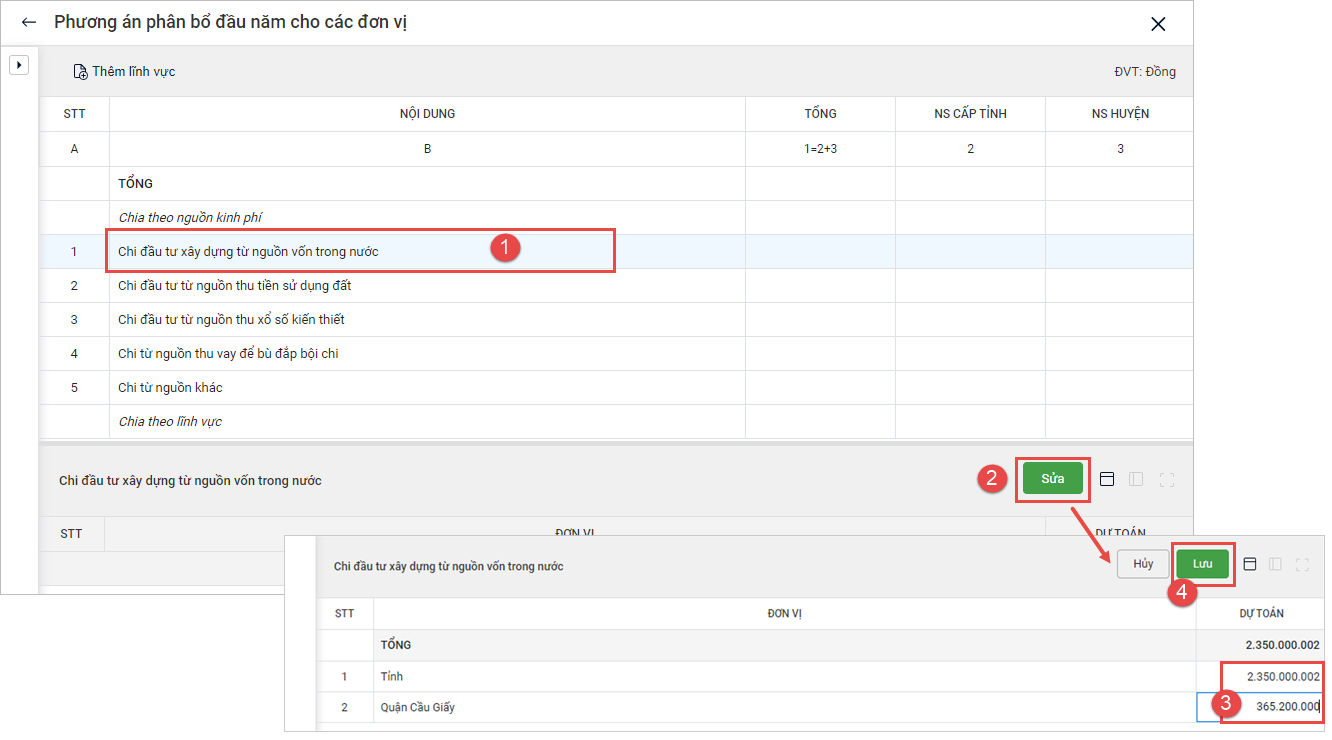The height and width of the screenshot is (740, 1332).
Task: Cancel editing with the Hủy button
Action: [x=1143, y=564]
